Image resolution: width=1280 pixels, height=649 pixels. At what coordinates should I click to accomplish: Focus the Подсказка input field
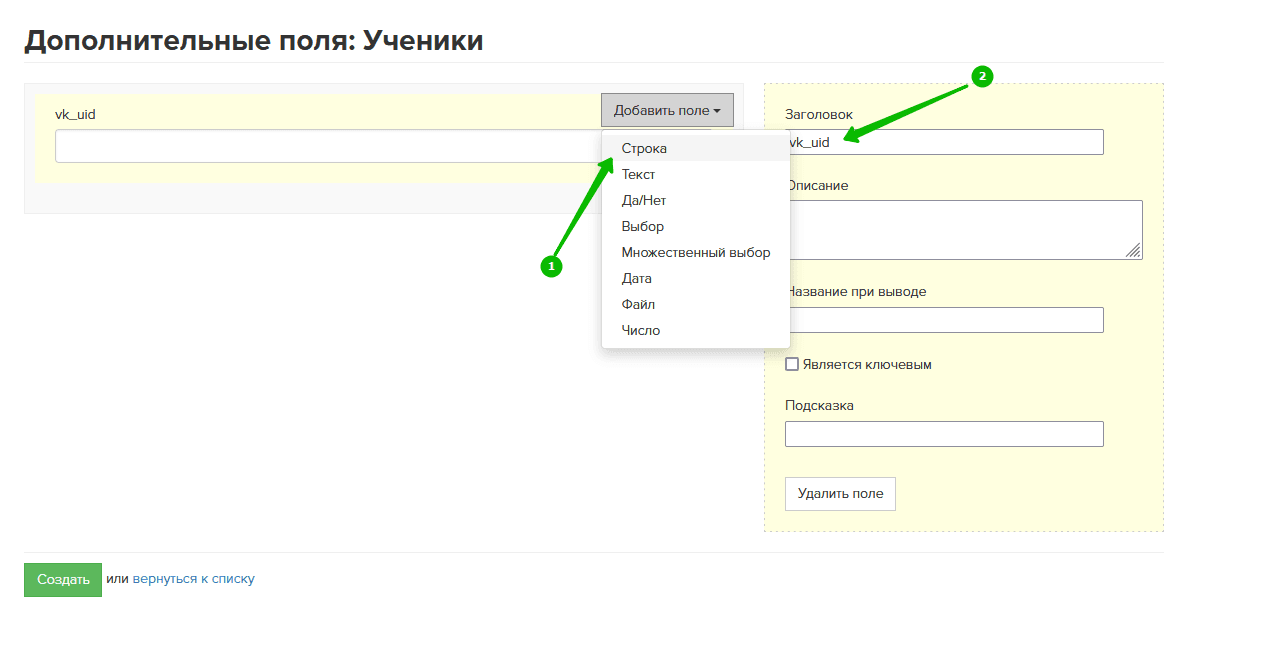[x=943, y=434]
